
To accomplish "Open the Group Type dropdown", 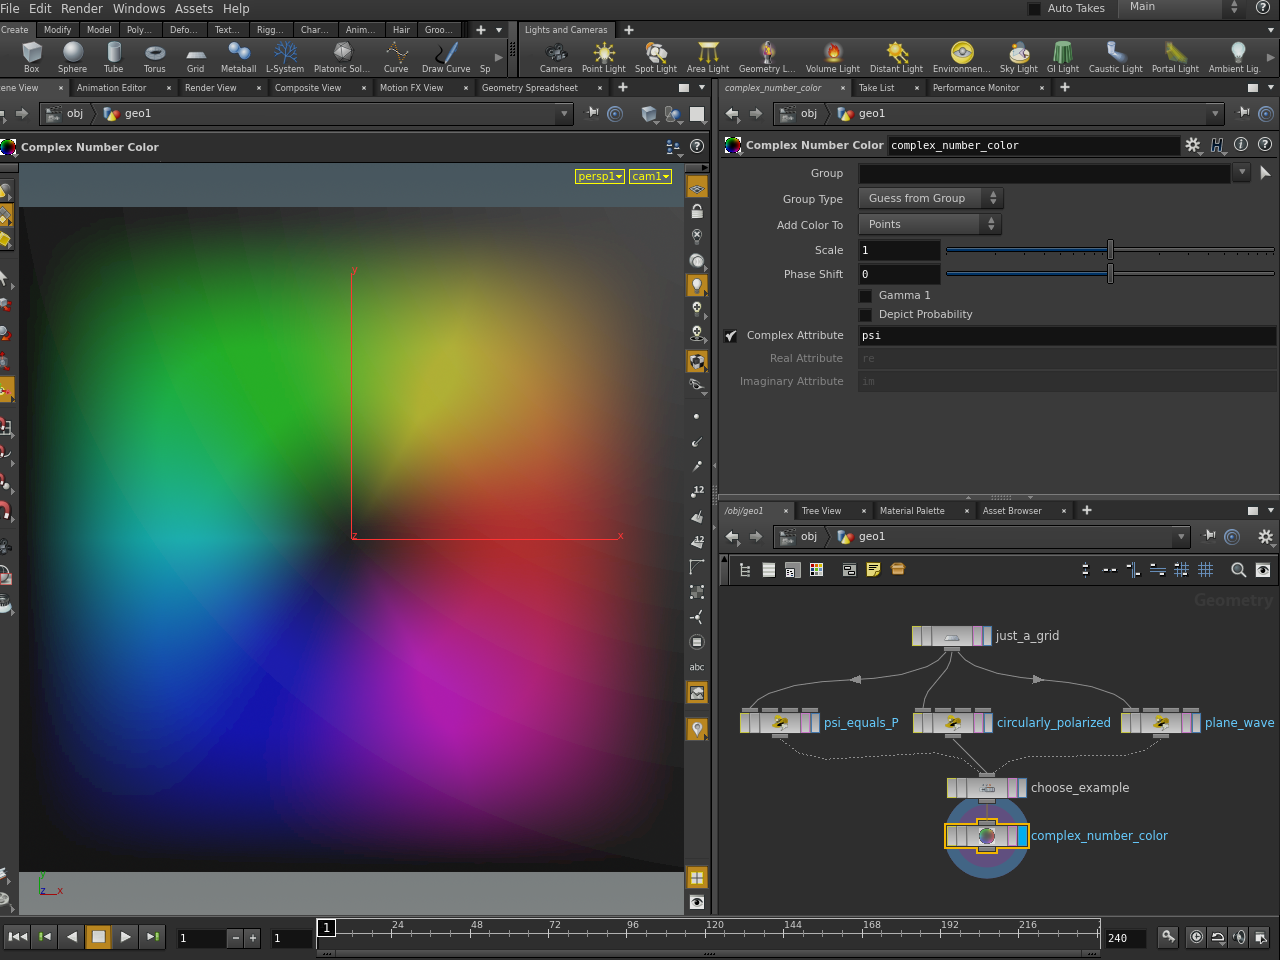I will pyautogui.click(x=929, y=199).
